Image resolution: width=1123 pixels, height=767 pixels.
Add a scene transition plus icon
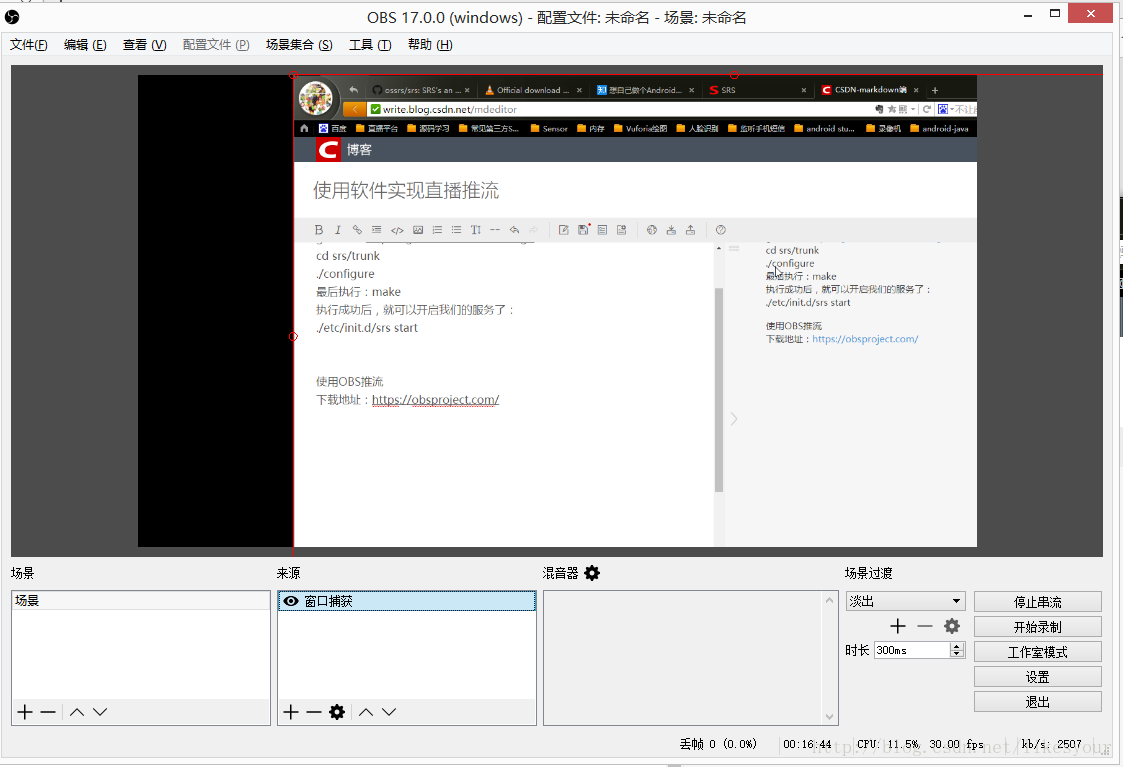(x=898, y=627)
